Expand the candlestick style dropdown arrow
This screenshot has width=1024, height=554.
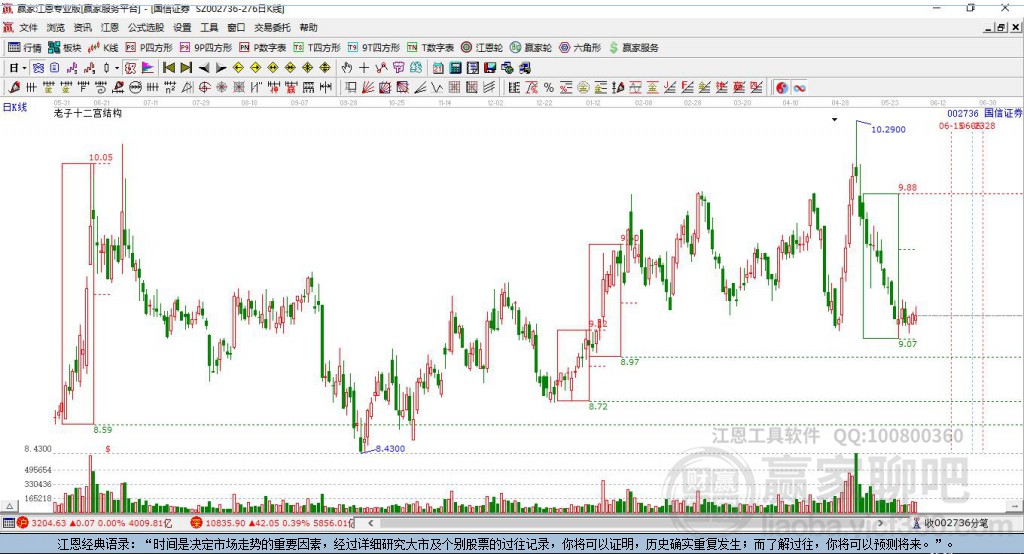117,68
